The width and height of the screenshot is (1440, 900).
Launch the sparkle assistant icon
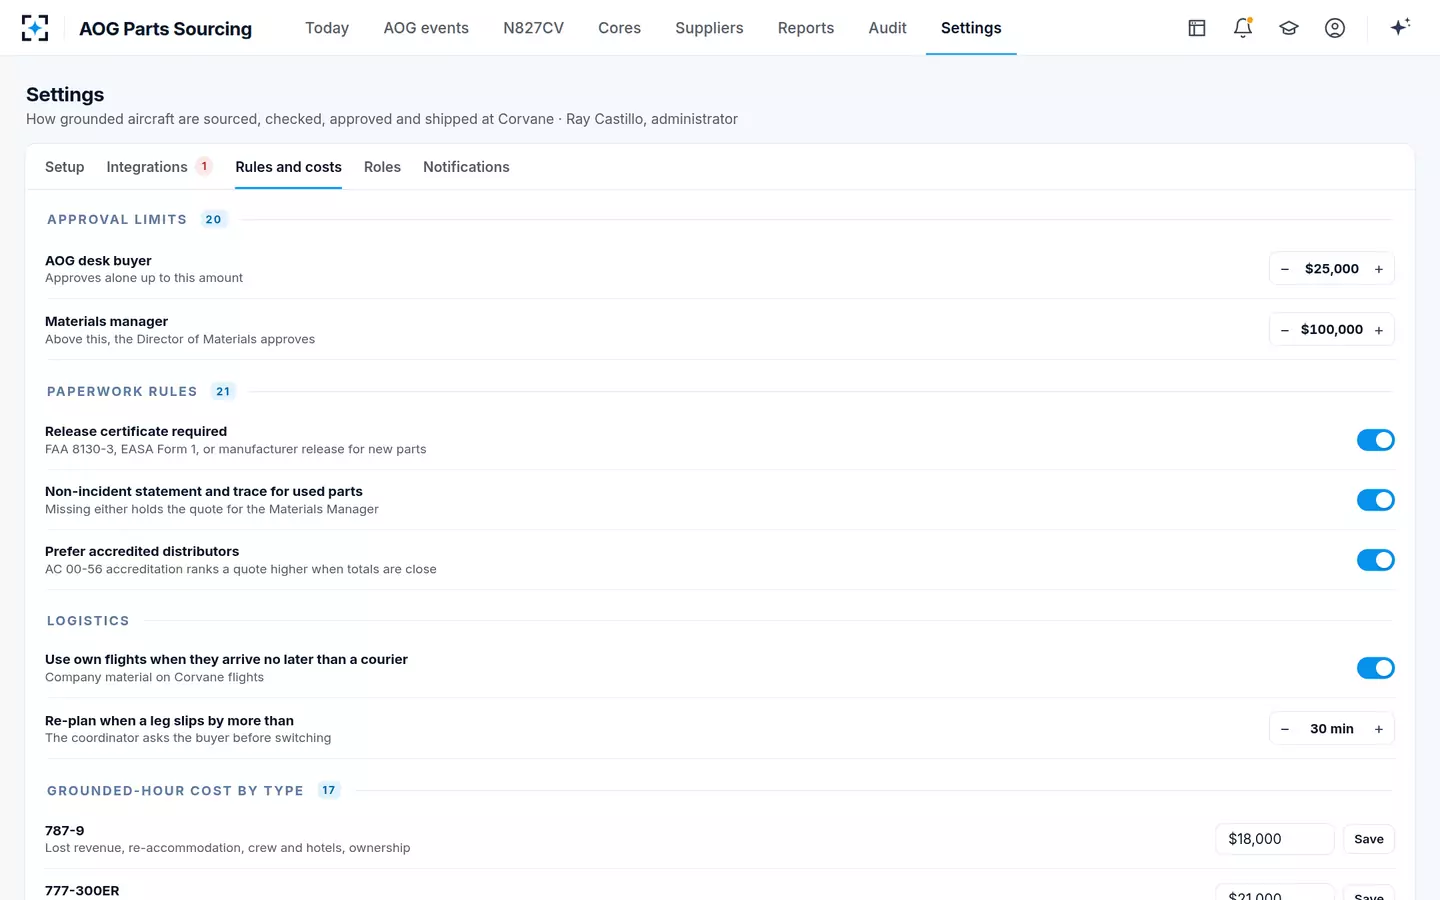[1400, 27]
